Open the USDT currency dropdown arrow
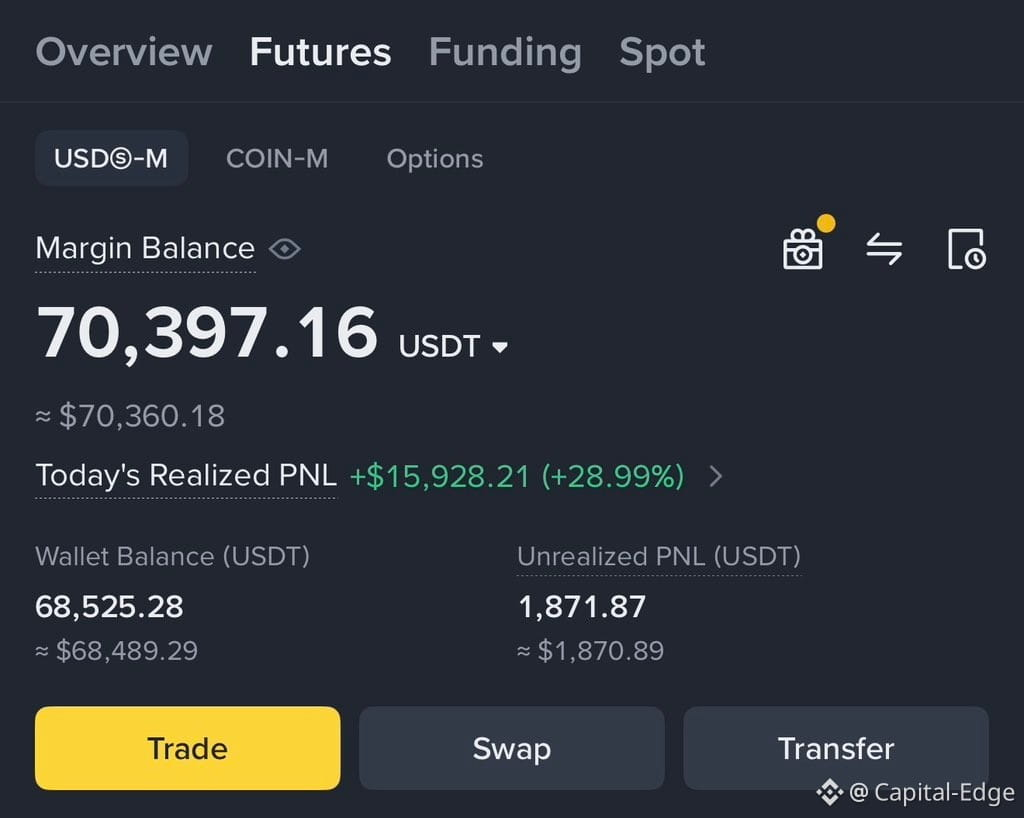This screenshot has width=1024, height=818. tap(500, 347)
